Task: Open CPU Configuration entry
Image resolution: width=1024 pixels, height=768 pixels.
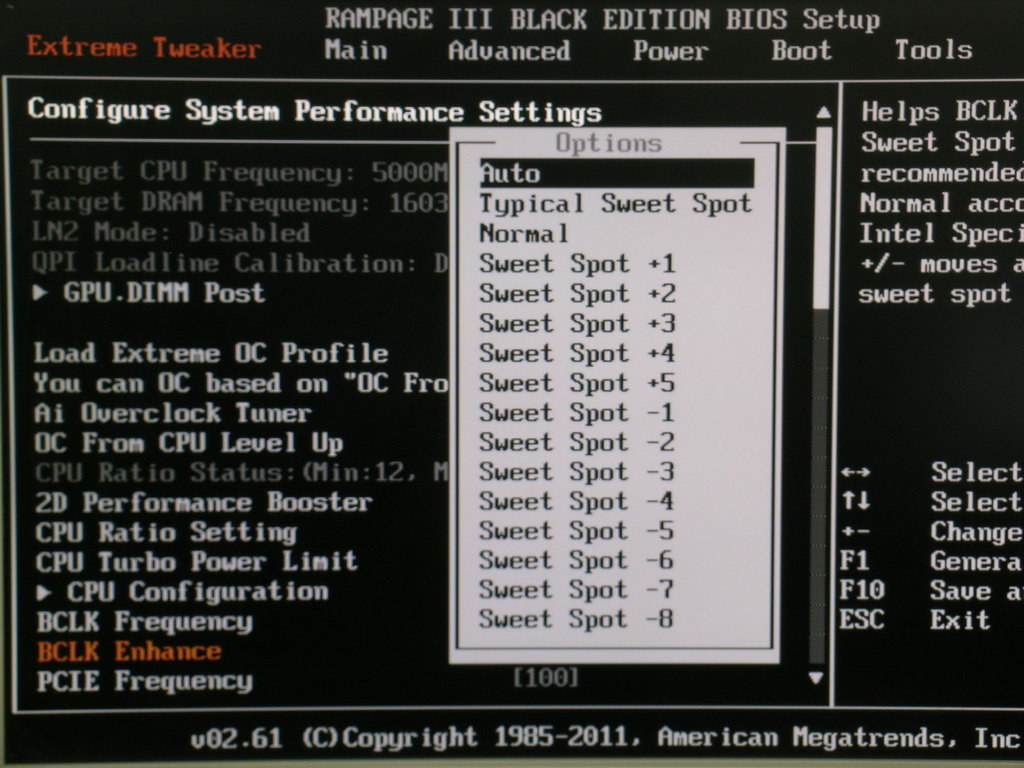Action: coord(198,592)
